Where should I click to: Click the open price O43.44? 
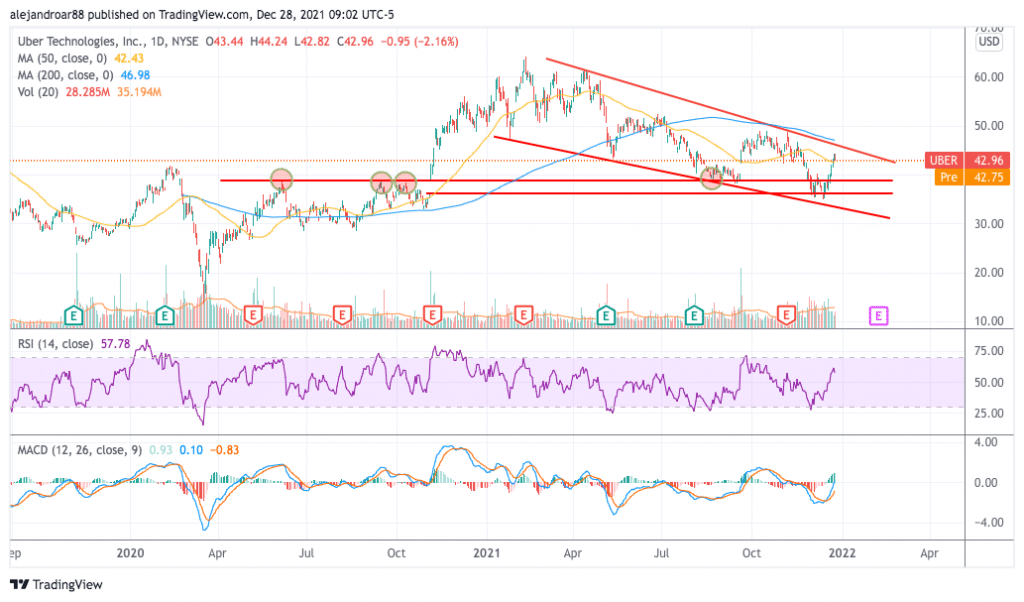click(x=225, y=41)
